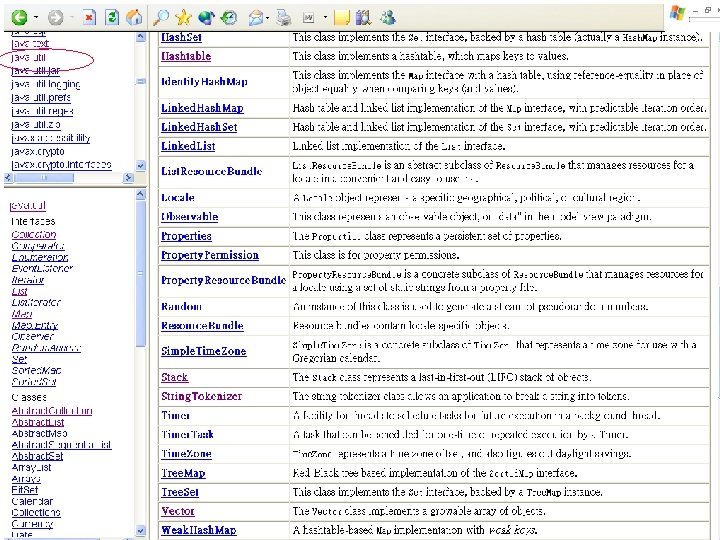Go back with the green Back arrow
The image size is (720, 540).
19,17
